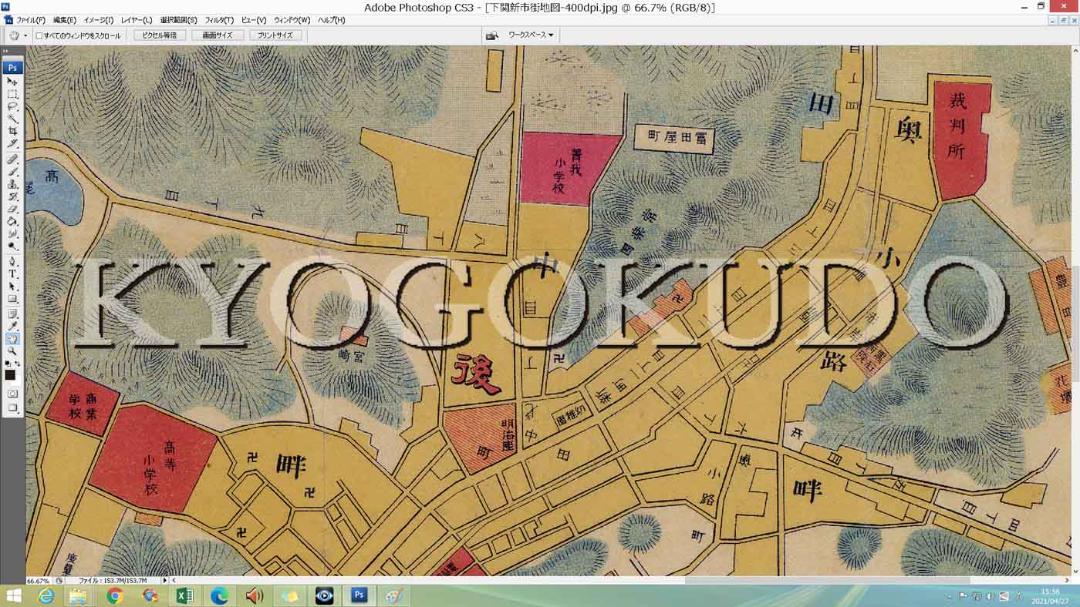Open the status bar info arrow menu

165,581
